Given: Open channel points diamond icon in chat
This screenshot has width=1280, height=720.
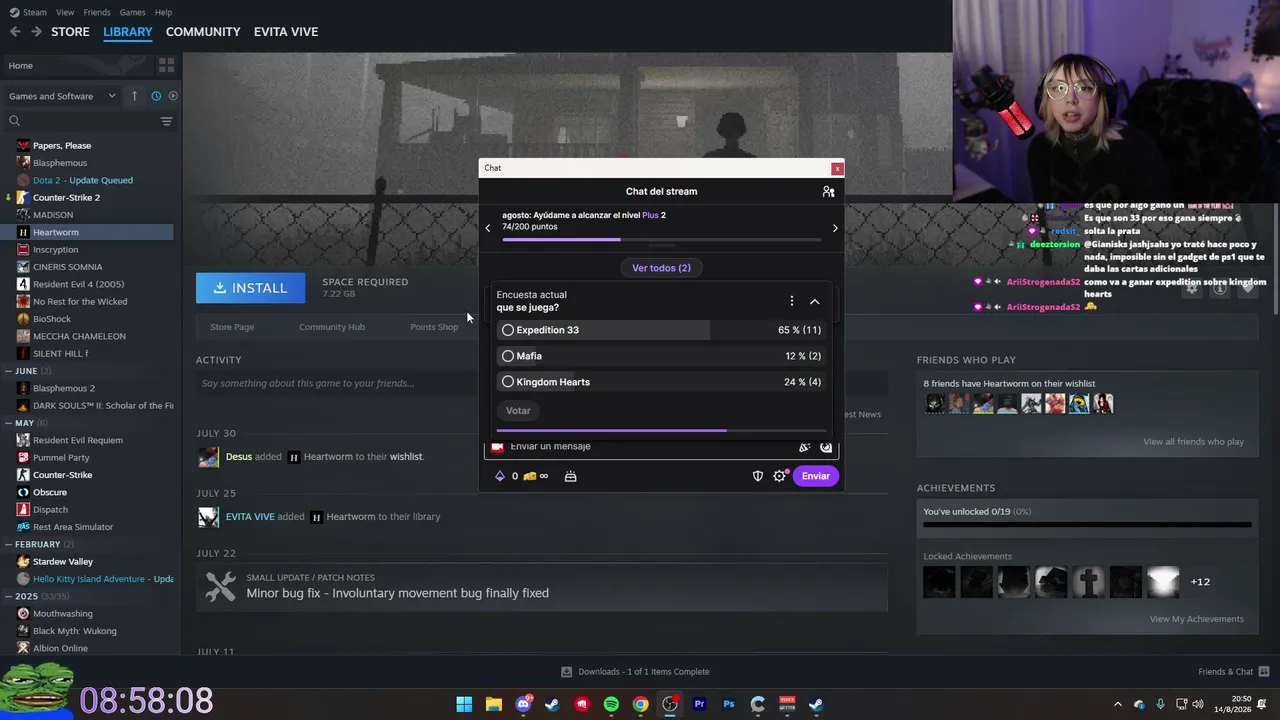Looking at the screenshot, I should pos(500,476).
